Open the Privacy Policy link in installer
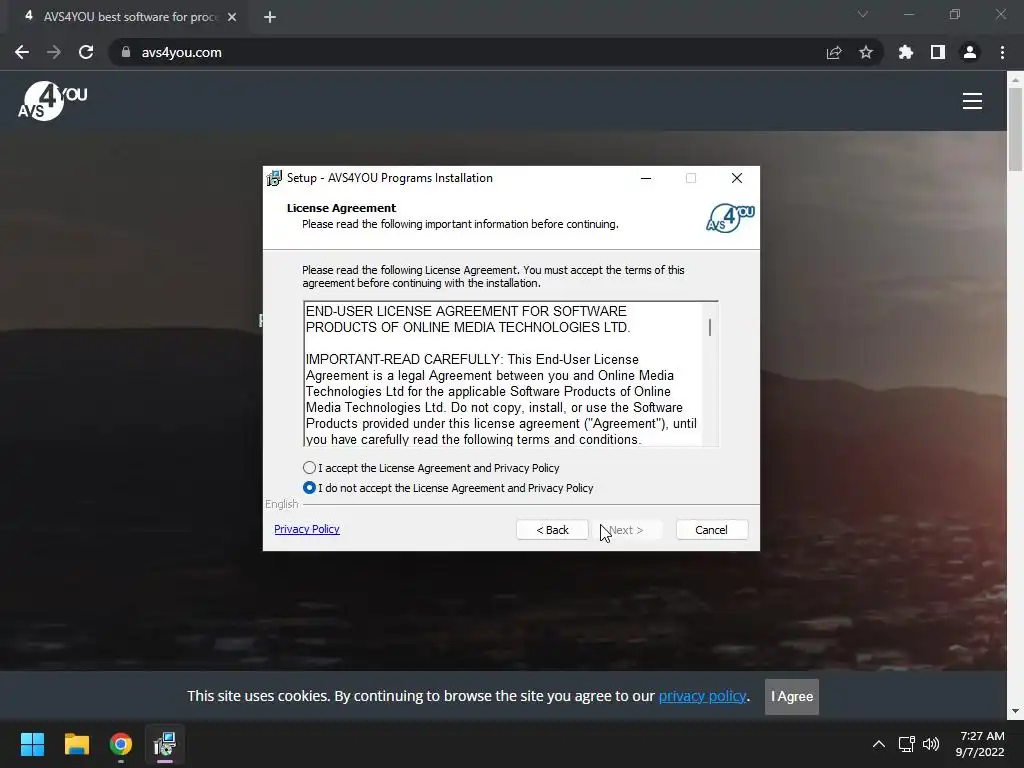Image resolution: width=1024 pixels, height=768 pixels. click(307, 529)
